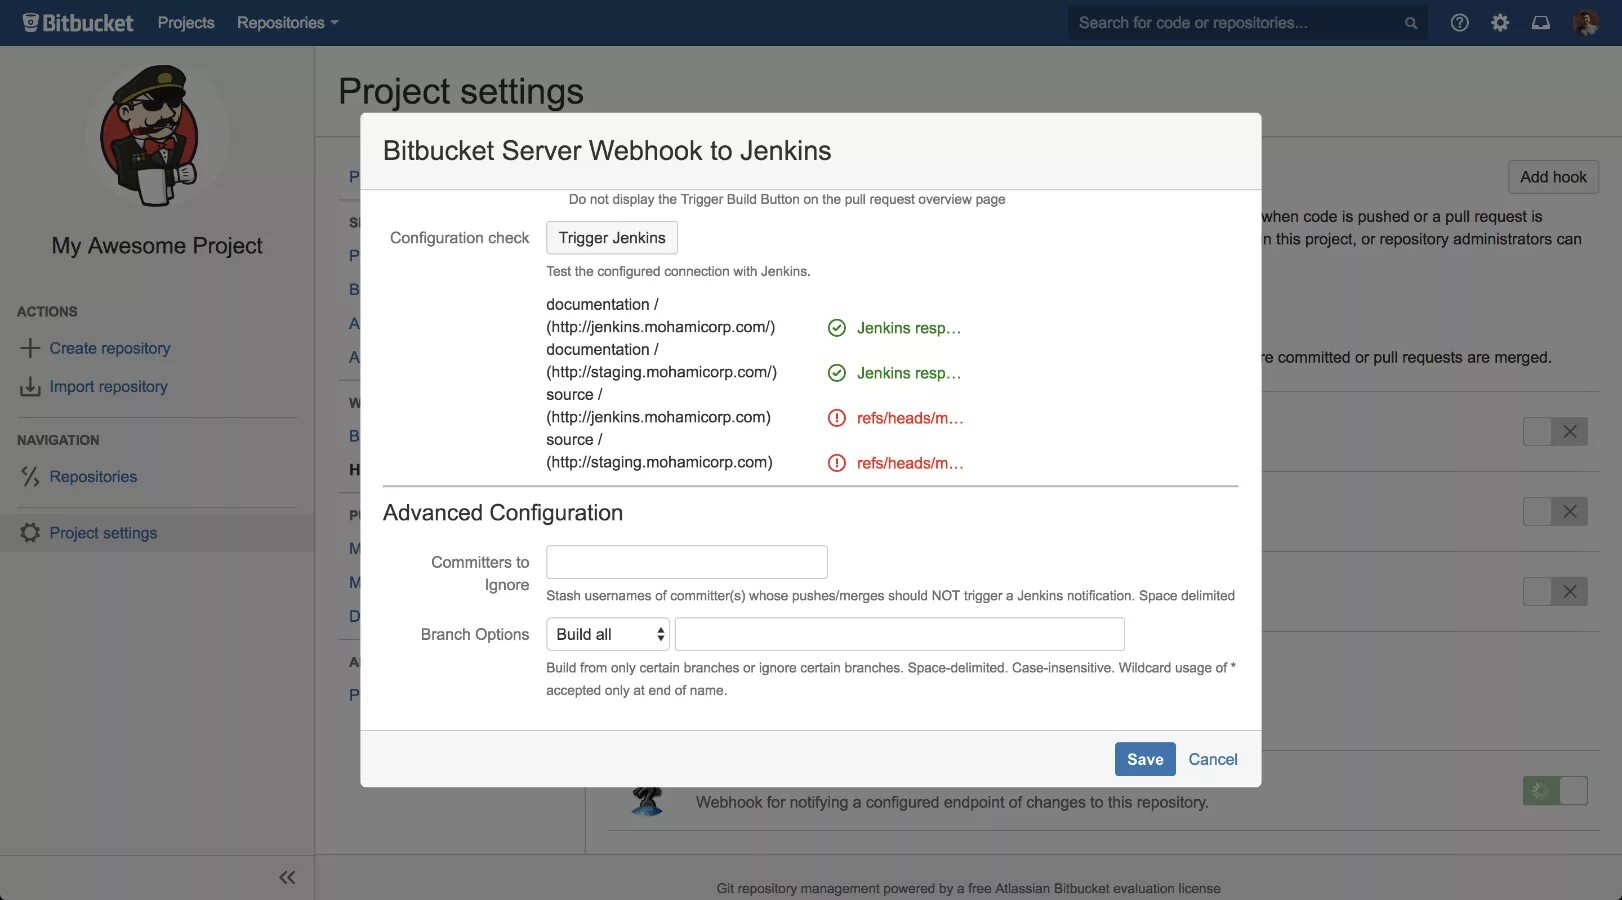Open the help question mark icon

click(x=1460, y=22)
